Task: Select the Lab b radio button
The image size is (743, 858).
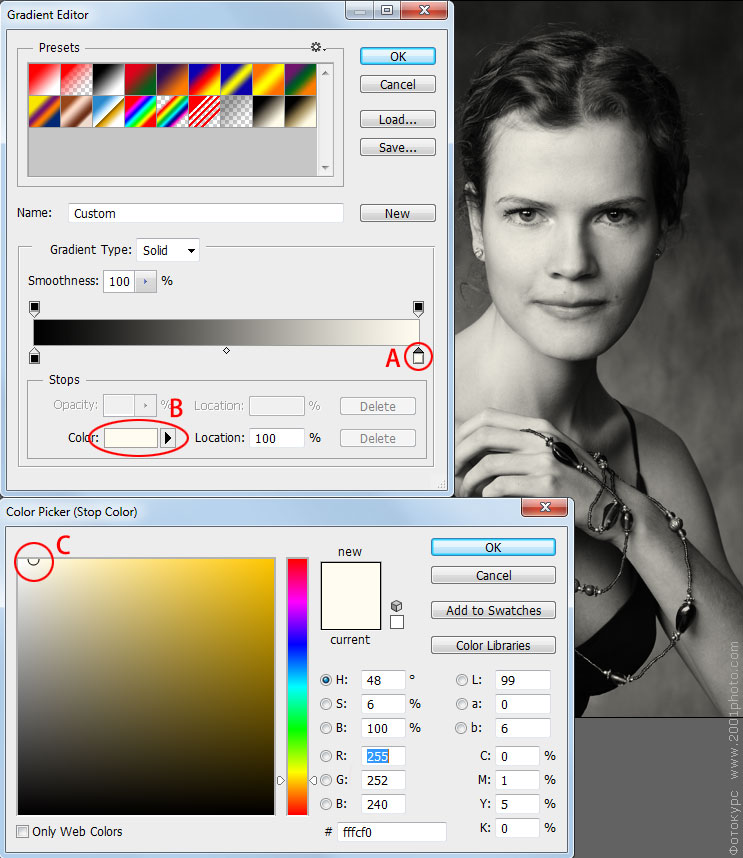Action: tap(462, 728)
